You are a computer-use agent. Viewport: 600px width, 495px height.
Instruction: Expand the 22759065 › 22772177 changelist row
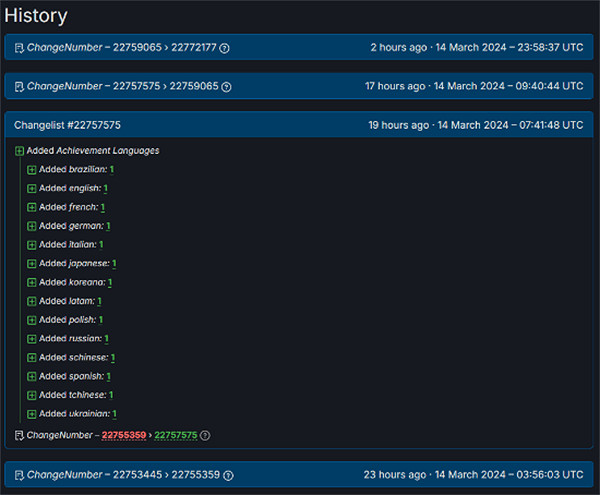coord(300,48)
